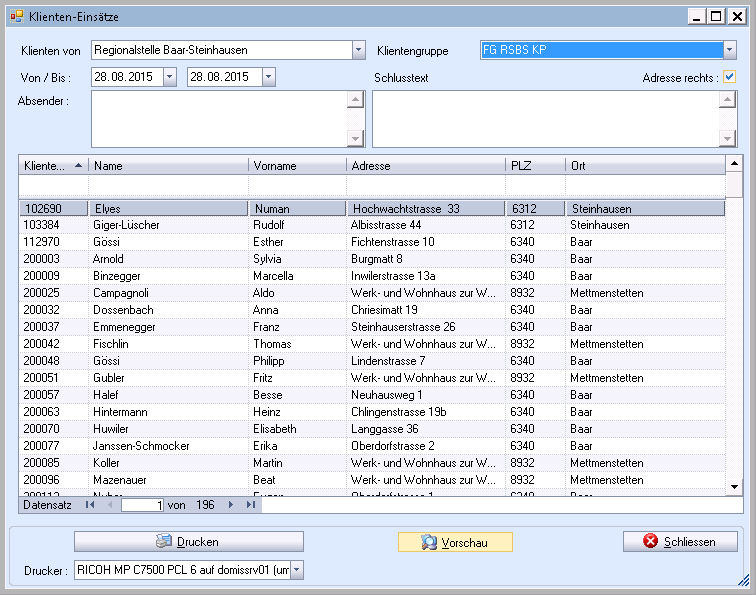
Task: Open the start date picker dropdown
Action: [168, 77]
